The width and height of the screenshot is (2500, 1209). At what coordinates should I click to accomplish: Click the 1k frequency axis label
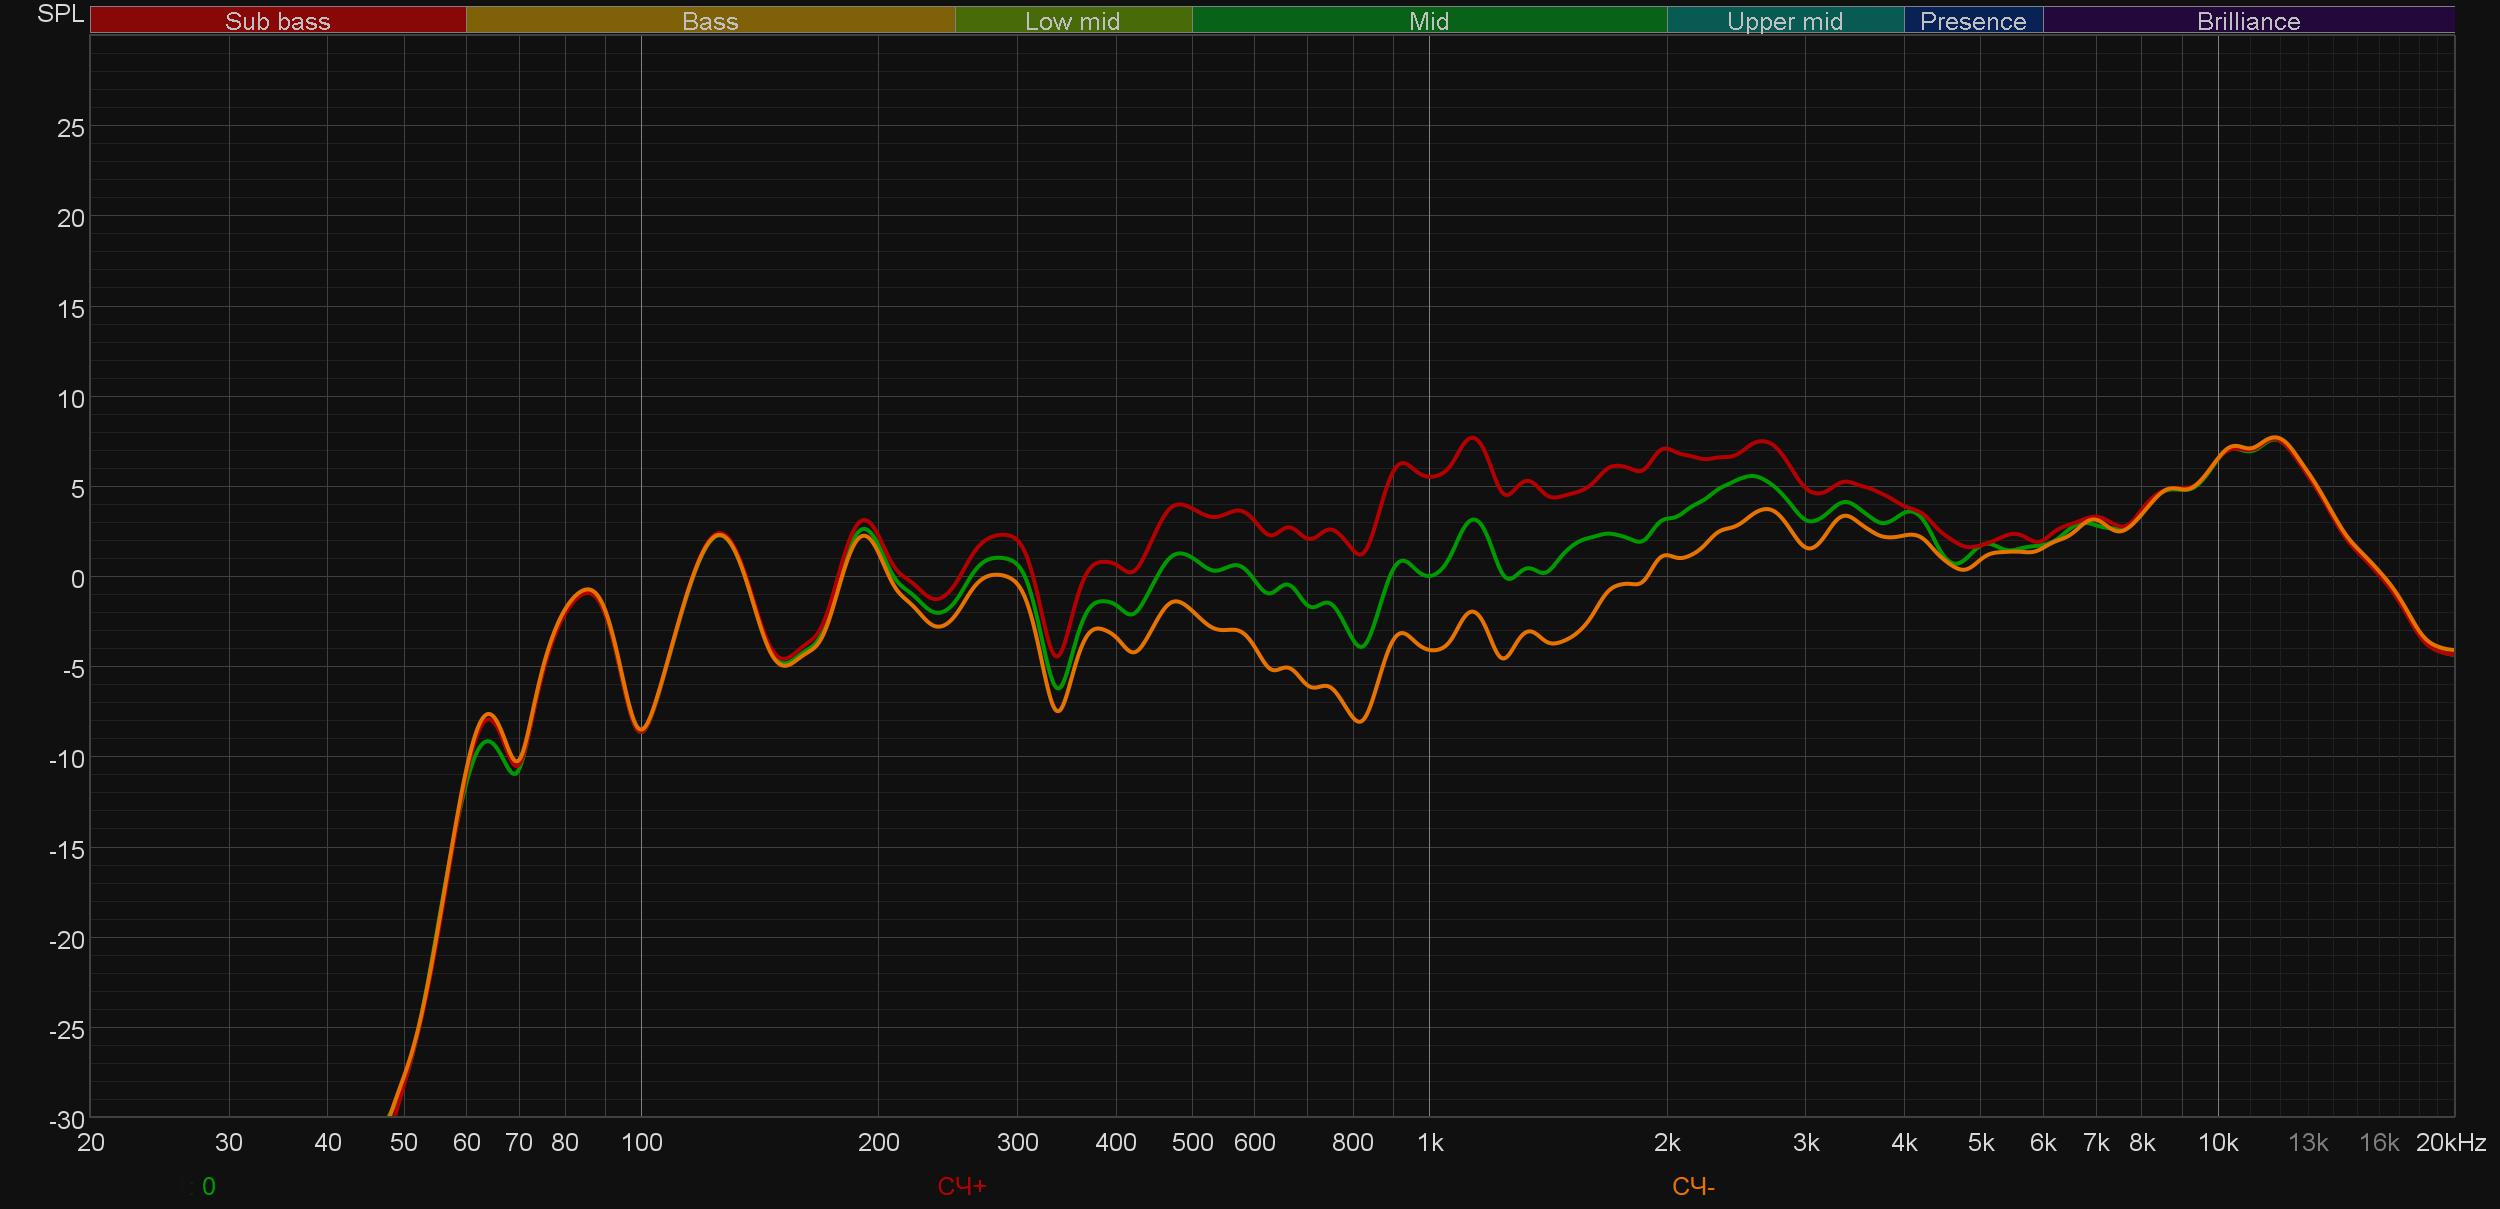(x=1430, y=1142)
